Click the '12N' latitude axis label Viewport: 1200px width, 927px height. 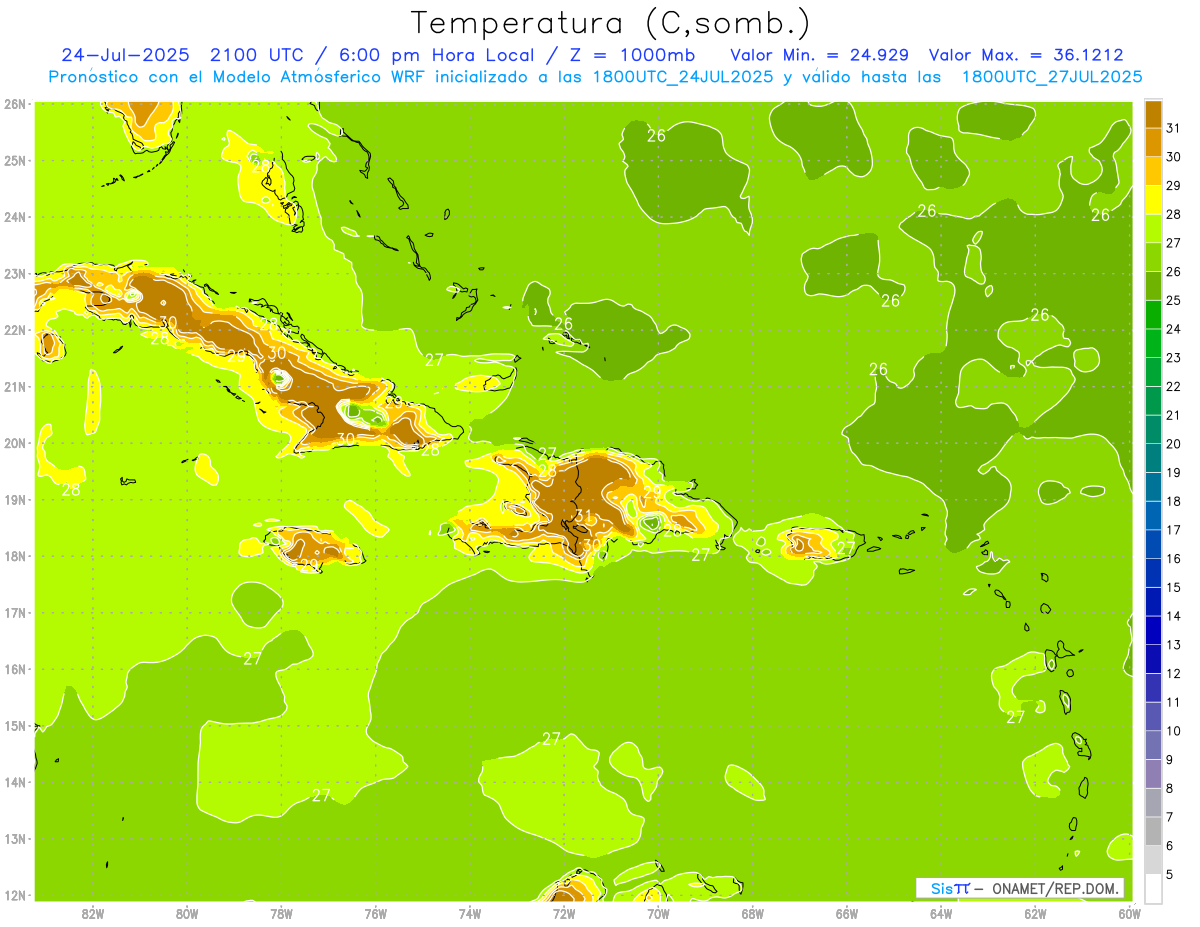[15, 895]
